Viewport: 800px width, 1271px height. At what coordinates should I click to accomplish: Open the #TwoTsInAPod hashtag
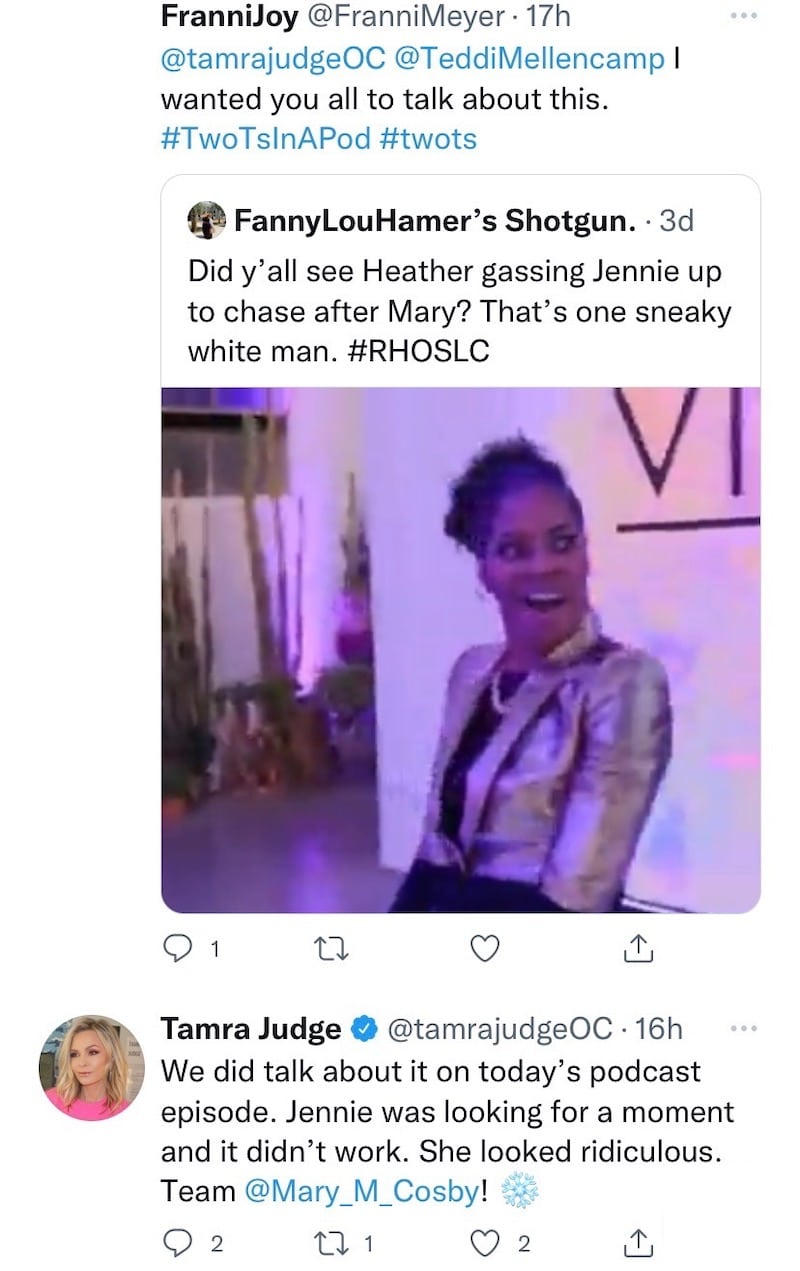click(x=265, y=138)
